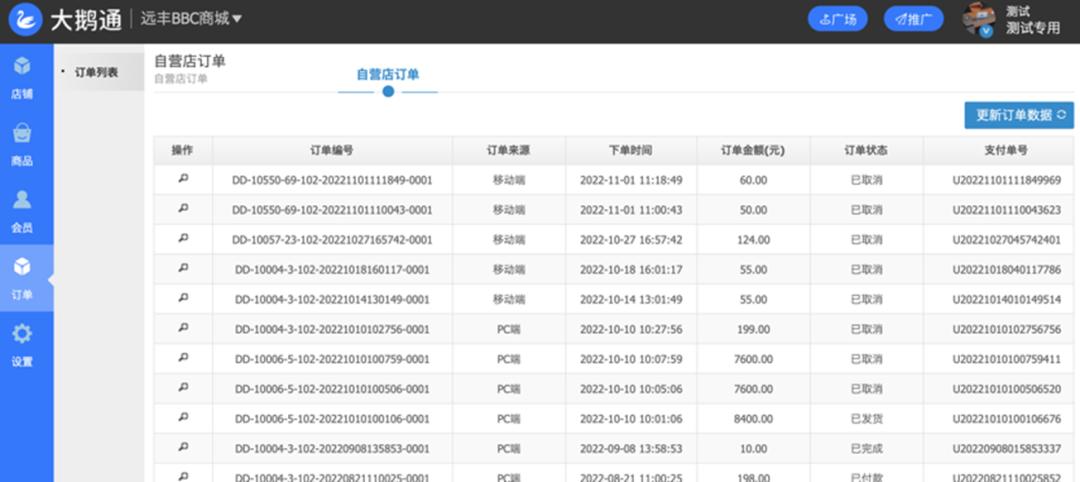This screenshot has height=482, width=1080.
Task: View order DD-10004-3-102-20221014130149-0001 magnifier icon
Action: click(183, 297)
